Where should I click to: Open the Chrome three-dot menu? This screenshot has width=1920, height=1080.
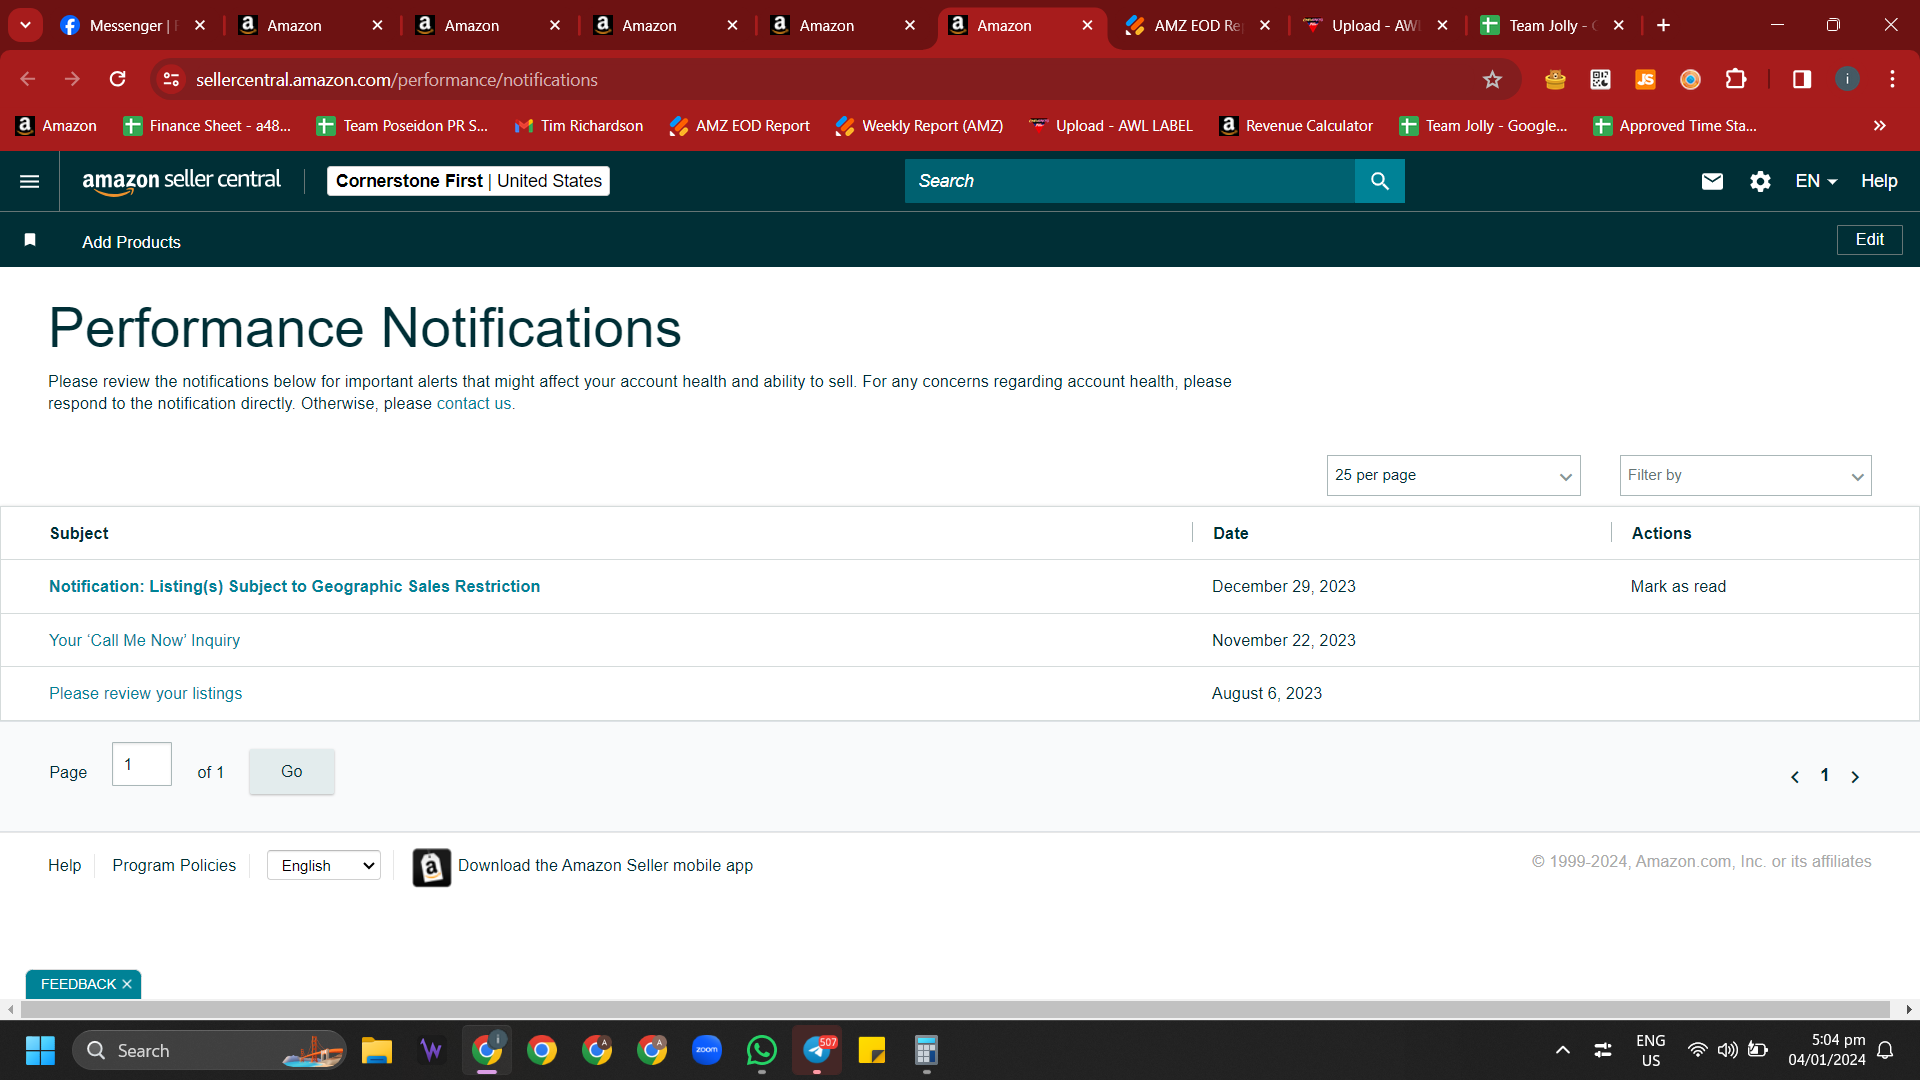(1892, 79)
